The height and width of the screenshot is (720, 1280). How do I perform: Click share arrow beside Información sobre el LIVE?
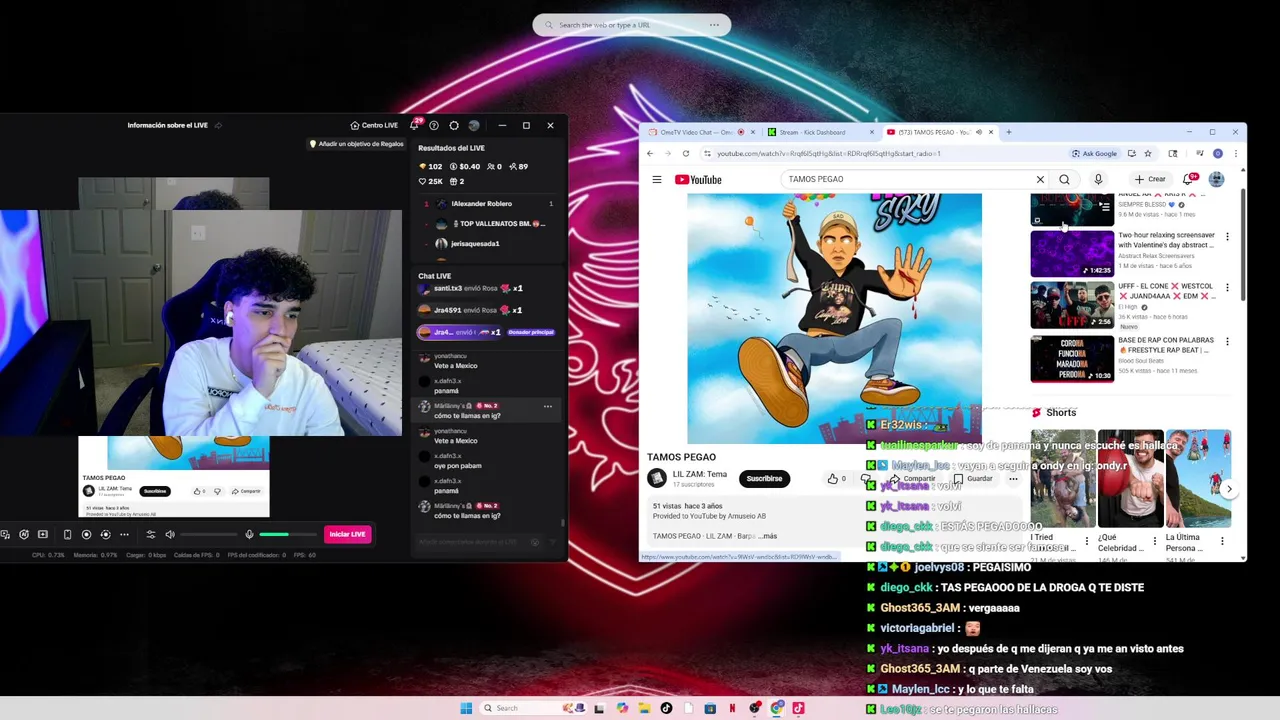pyautogui.click(x=218, y=125)
